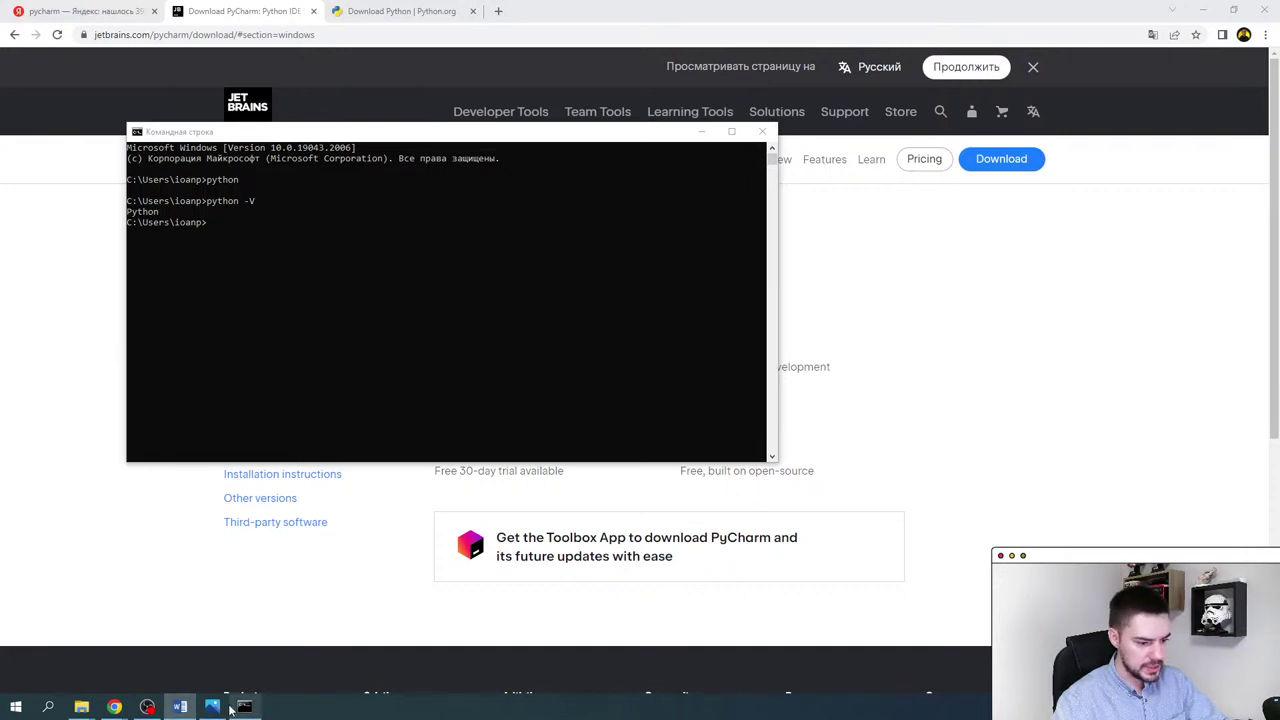Viewport: 1280px width, 720px height.
Task: Open the browser side panel icon
Action: click(1222, 35)
